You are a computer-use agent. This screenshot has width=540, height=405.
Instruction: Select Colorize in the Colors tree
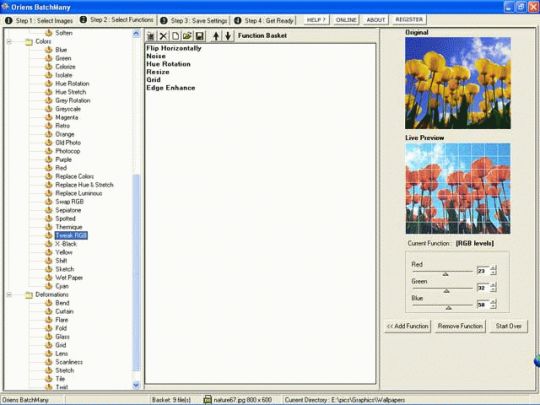[65, 66]
